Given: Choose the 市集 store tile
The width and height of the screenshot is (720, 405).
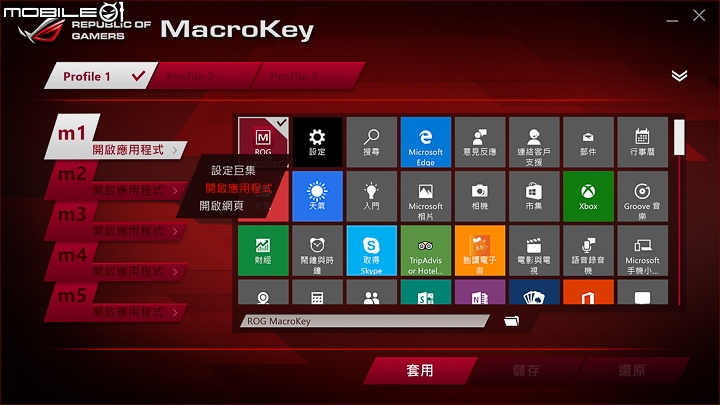Looking at the screenshot, I should (x=534, y=196).
